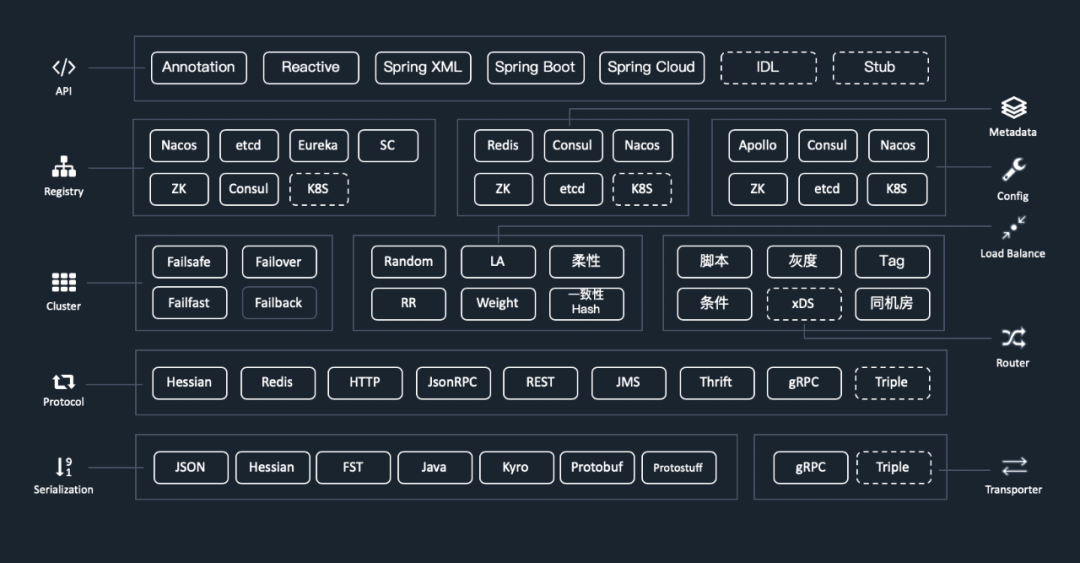
Task: Click the 条件 box
Action: (714, 303)
